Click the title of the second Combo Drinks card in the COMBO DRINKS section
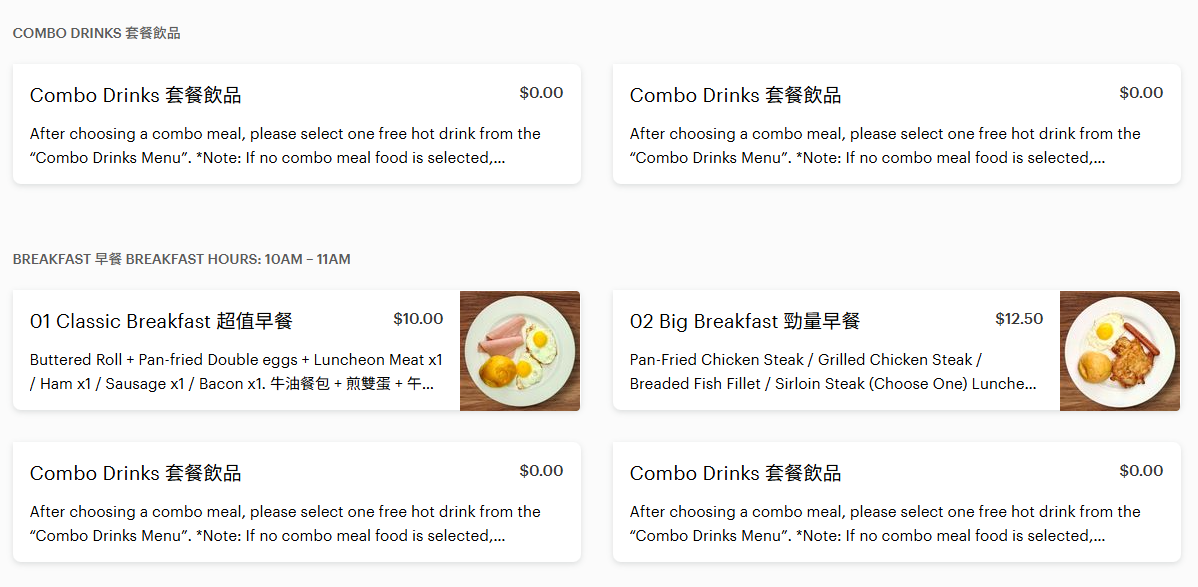Screen dimensions: 1198x587 pos(735,96)
